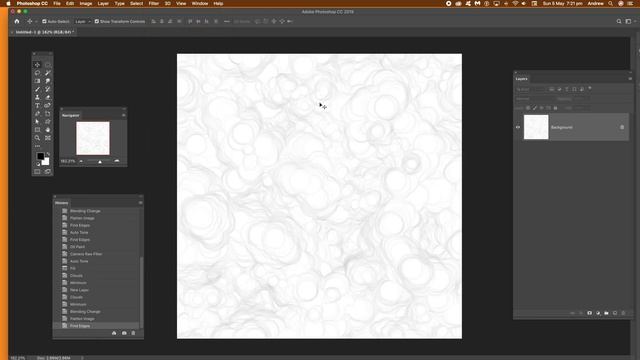Image resolution: width=640 pixels, height=360 pixels.
Task: Toggle Quick Mask mode in the toolbox
Action: point(37,172)
